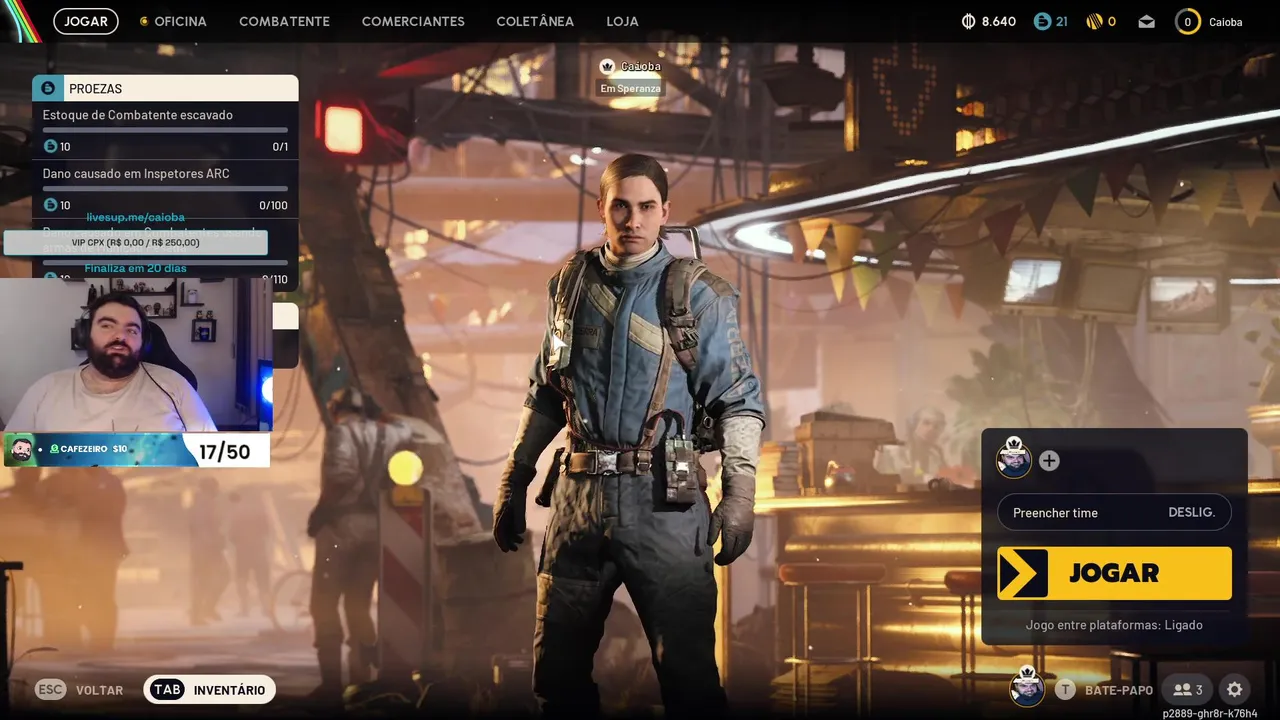Click the ESC key hint icon
Viewport: 1280px width, 720px height.
(x=51, y=690)
